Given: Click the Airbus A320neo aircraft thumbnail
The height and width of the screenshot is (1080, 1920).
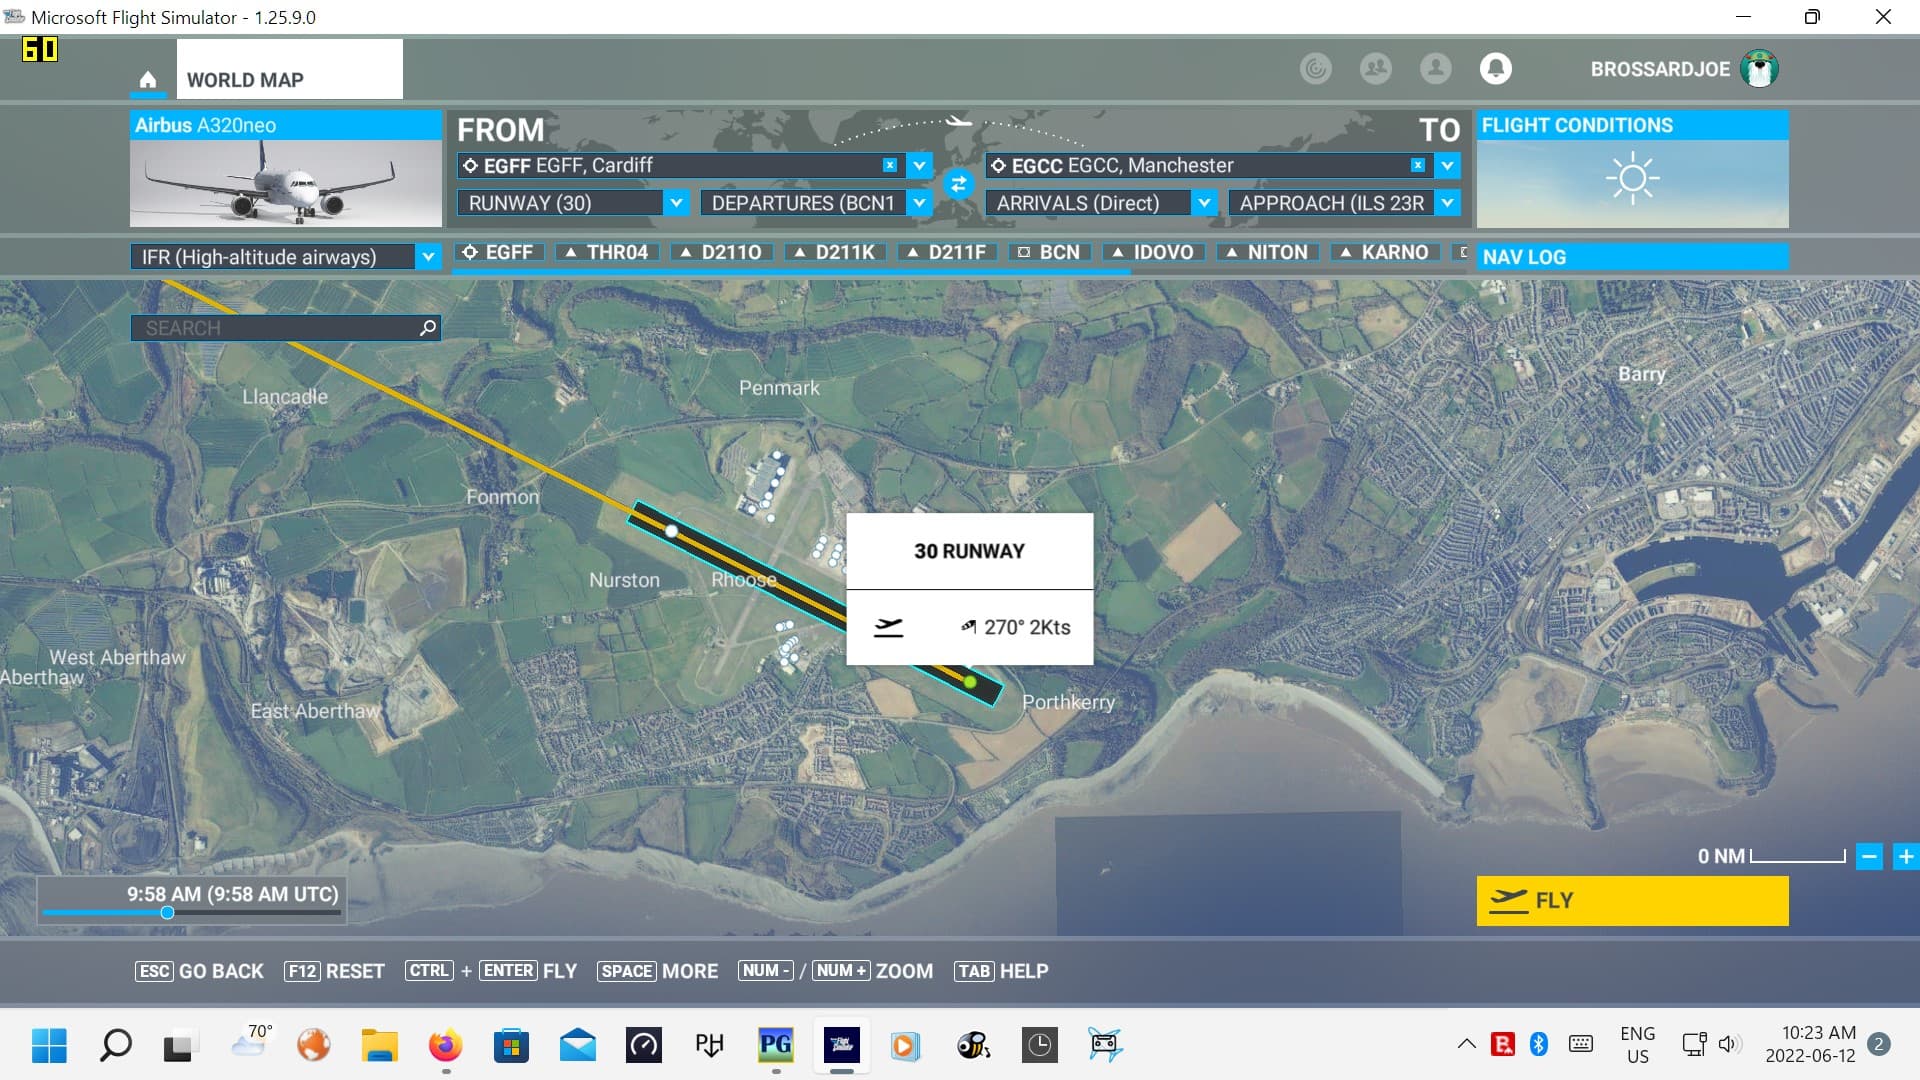Looking at the screenshot, I should [x=285, y=183].
